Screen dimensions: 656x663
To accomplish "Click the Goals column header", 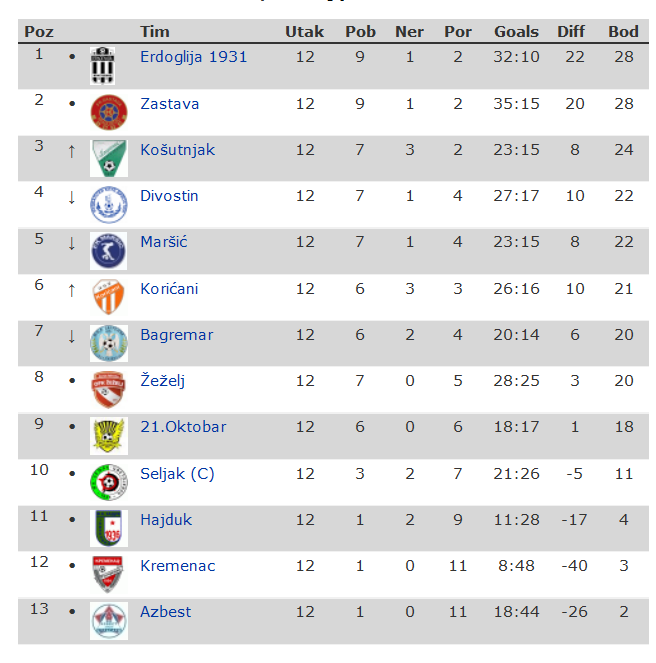I will coord(516,32).
